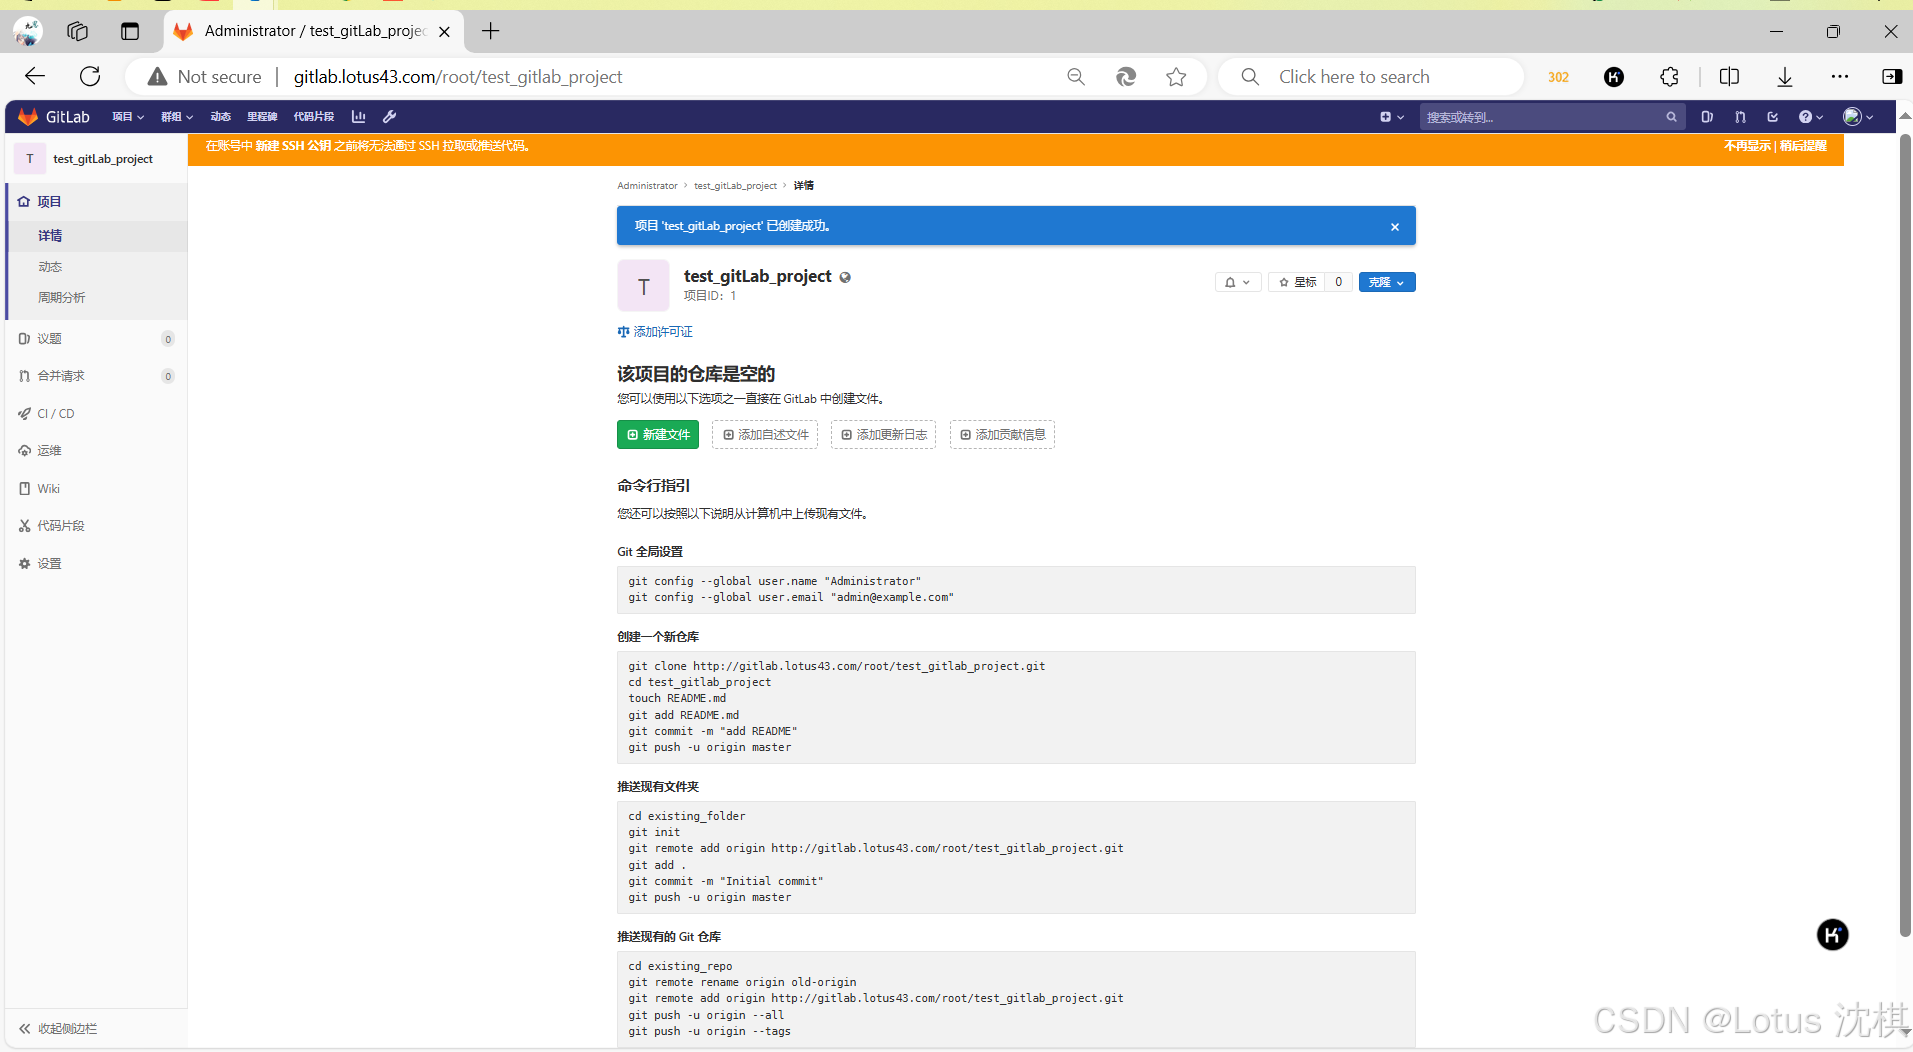Open the analytics chart icon in navbar
This screenshot has height=1052, width=1913.
(x=358, y=117)
